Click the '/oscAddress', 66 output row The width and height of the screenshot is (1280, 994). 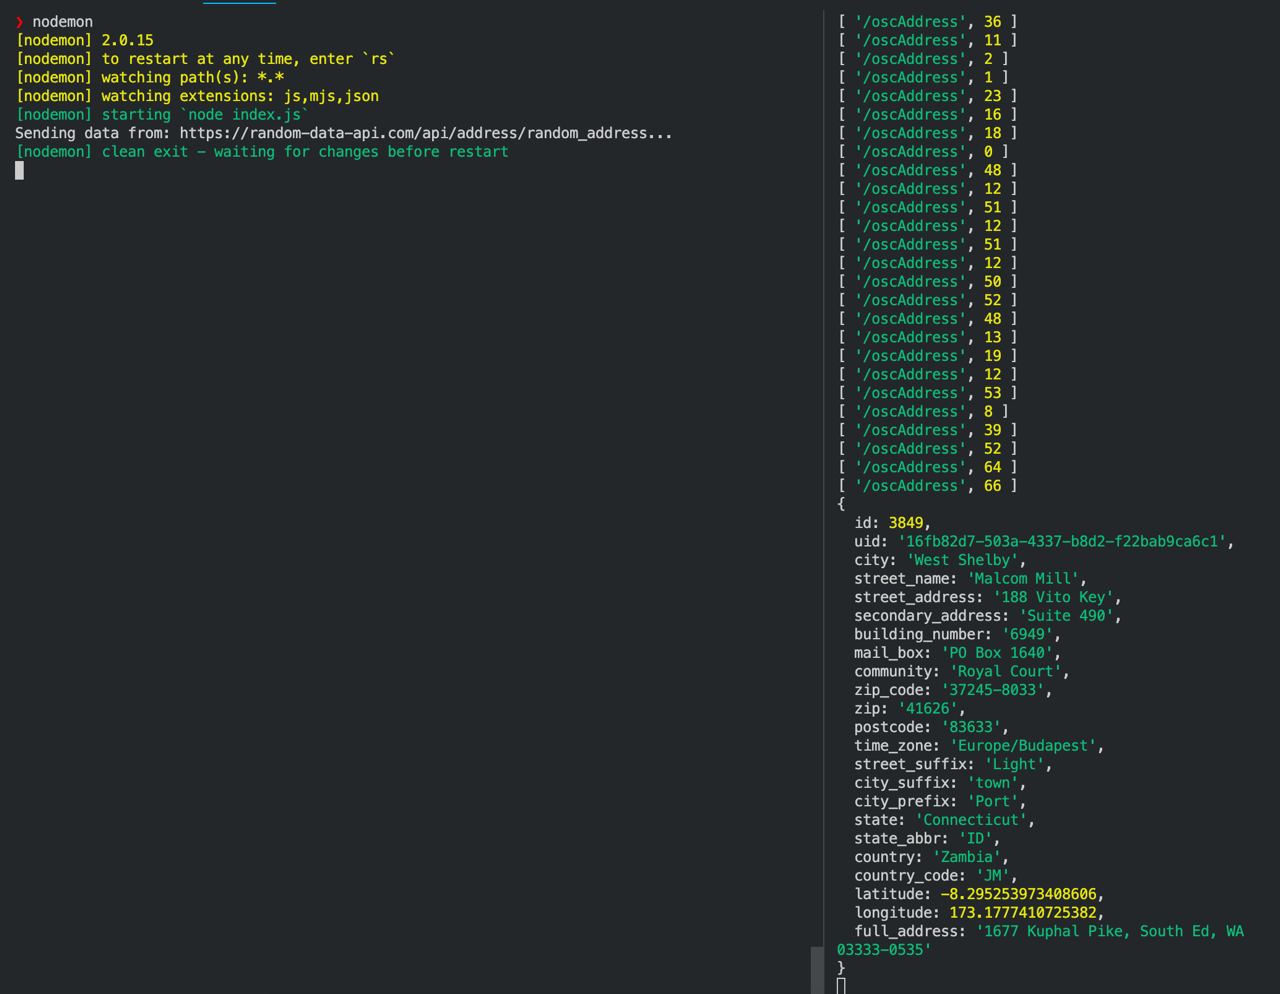(x=927, y=486)
